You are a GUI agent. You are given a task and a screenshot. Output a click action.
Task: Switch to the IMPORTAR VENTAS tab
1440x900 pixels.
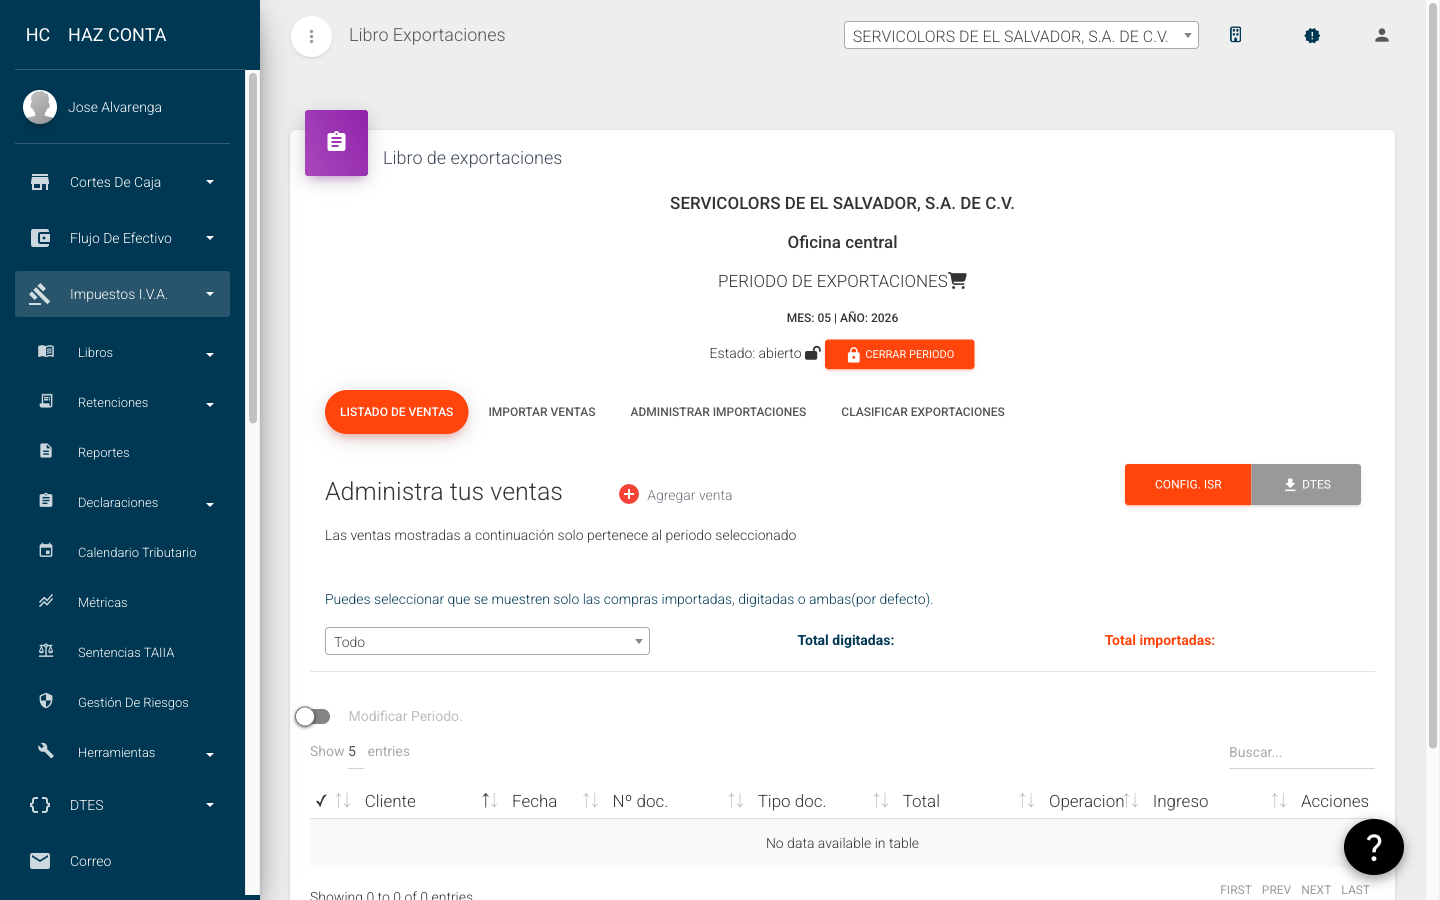click(x=542, y=412)
